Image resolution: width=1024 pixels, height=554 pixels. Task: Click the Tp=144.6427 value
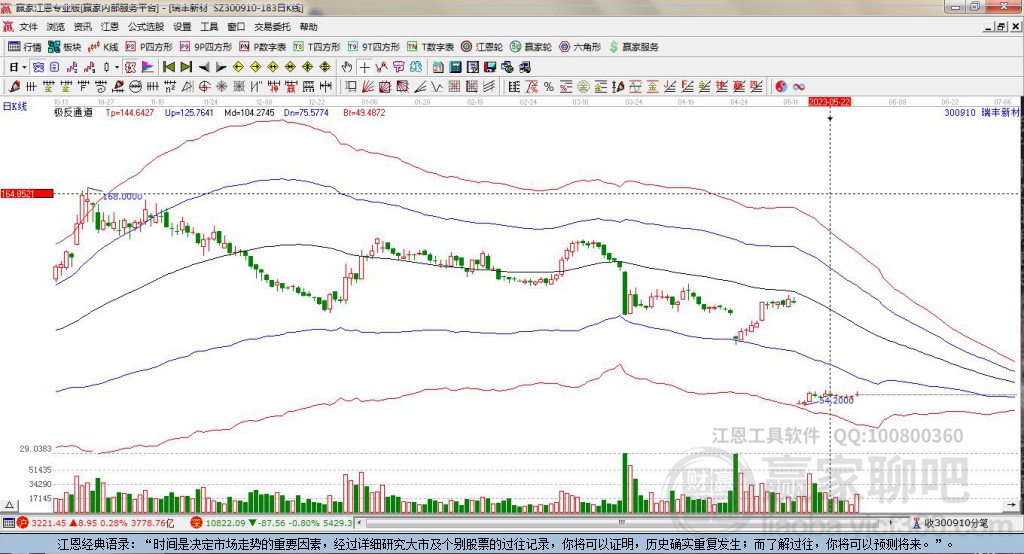(x=129, y=112)
